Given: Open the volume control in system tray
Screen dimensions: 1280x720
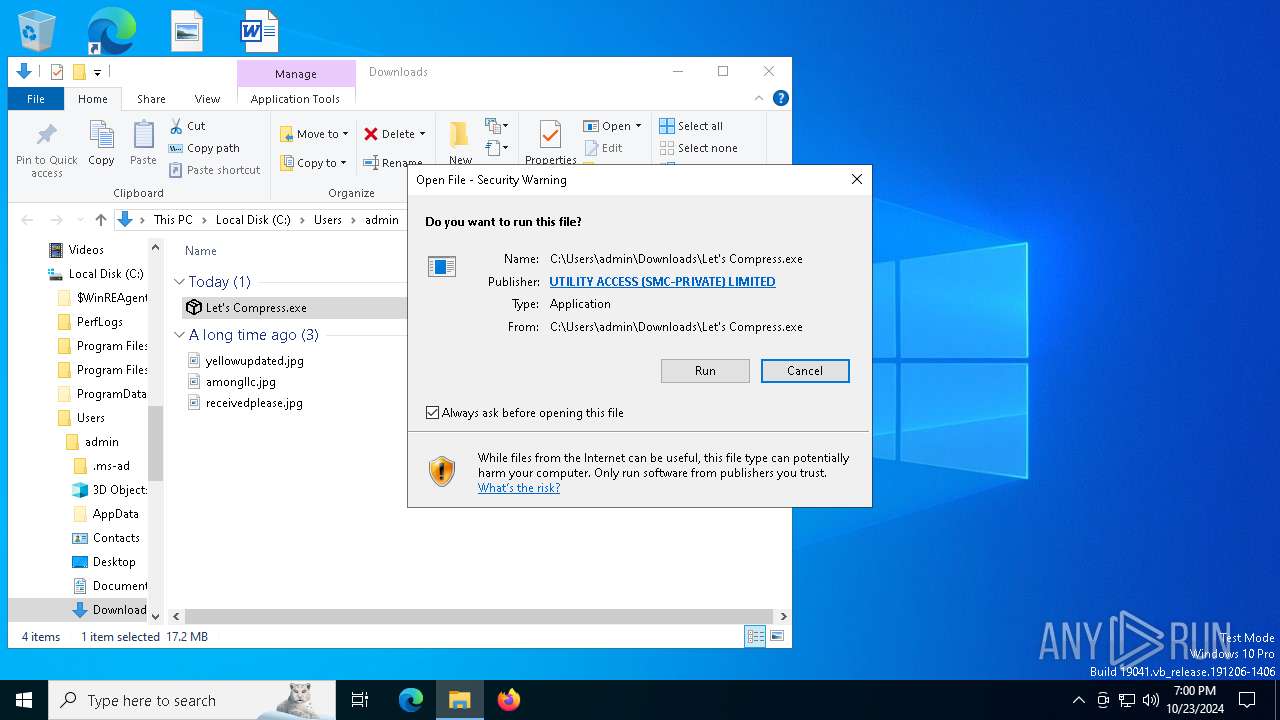Looking at the screenshot, I should pos(1151,700).
